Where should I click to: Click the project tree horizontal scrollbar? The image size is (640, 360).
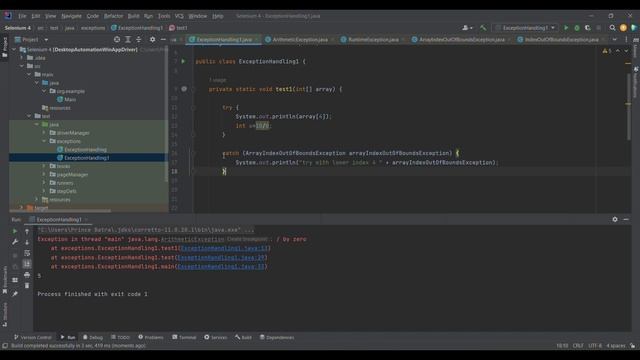coord(60,211)
